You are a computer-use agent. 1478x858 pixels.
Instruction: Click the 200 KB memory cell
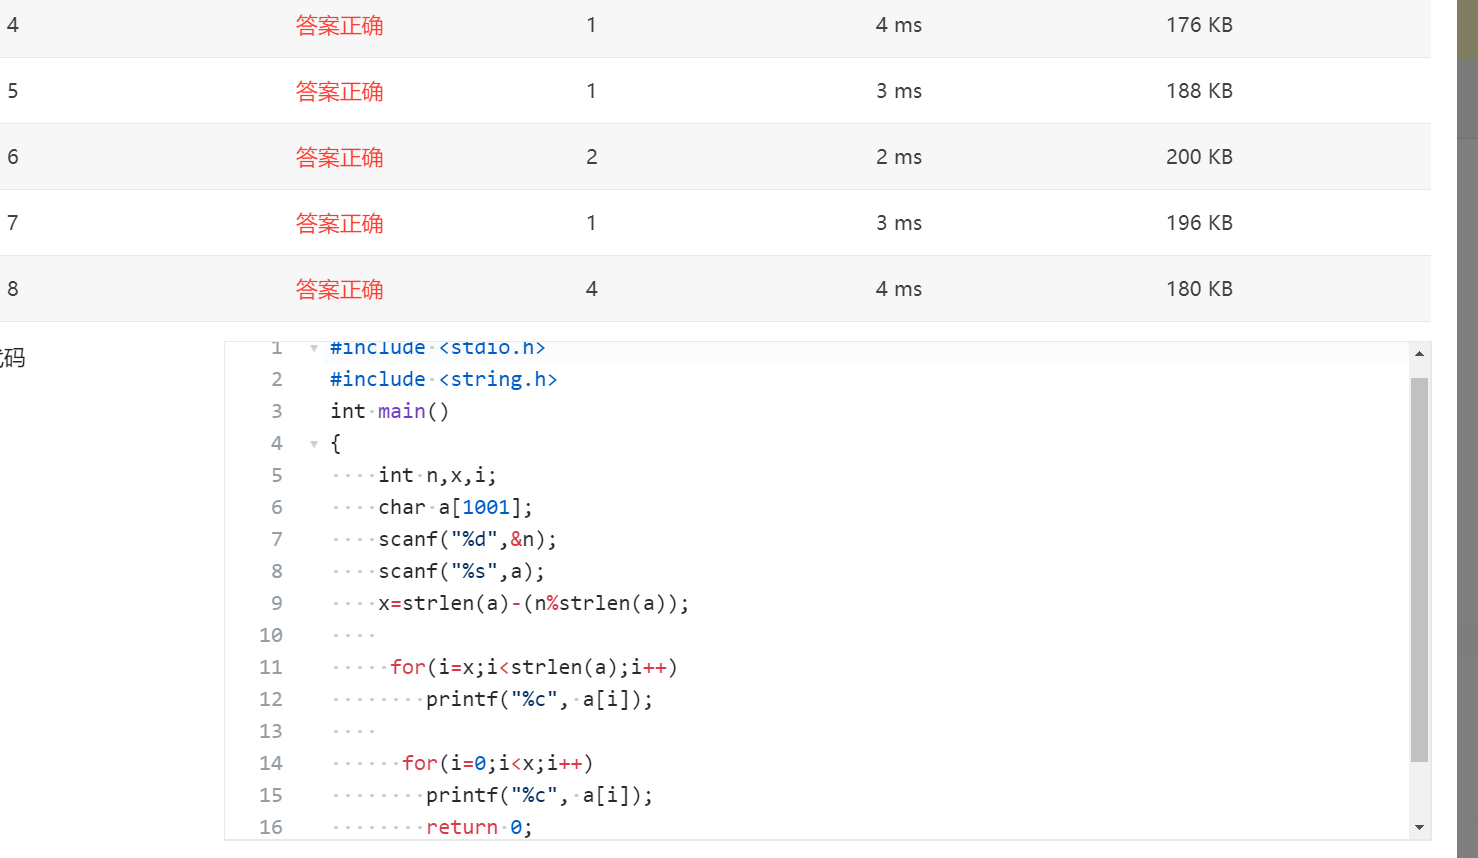tap(1199, 157)
